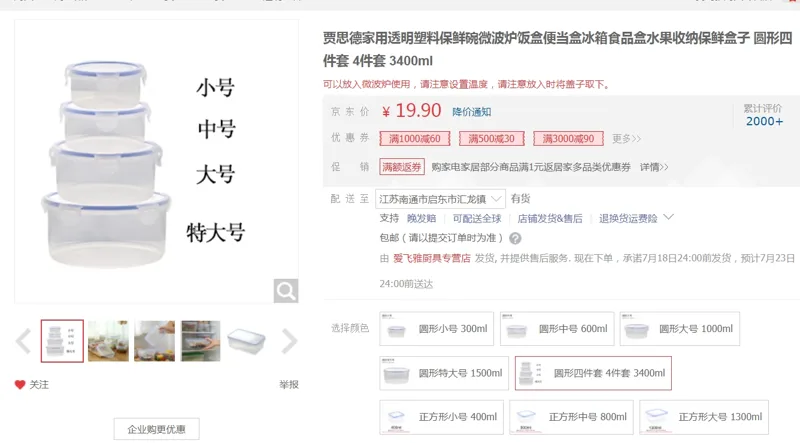The width and height of the screenshot is (800, 443).
Task: Open 退换货运费险 service link
Action: pos(628,218)
